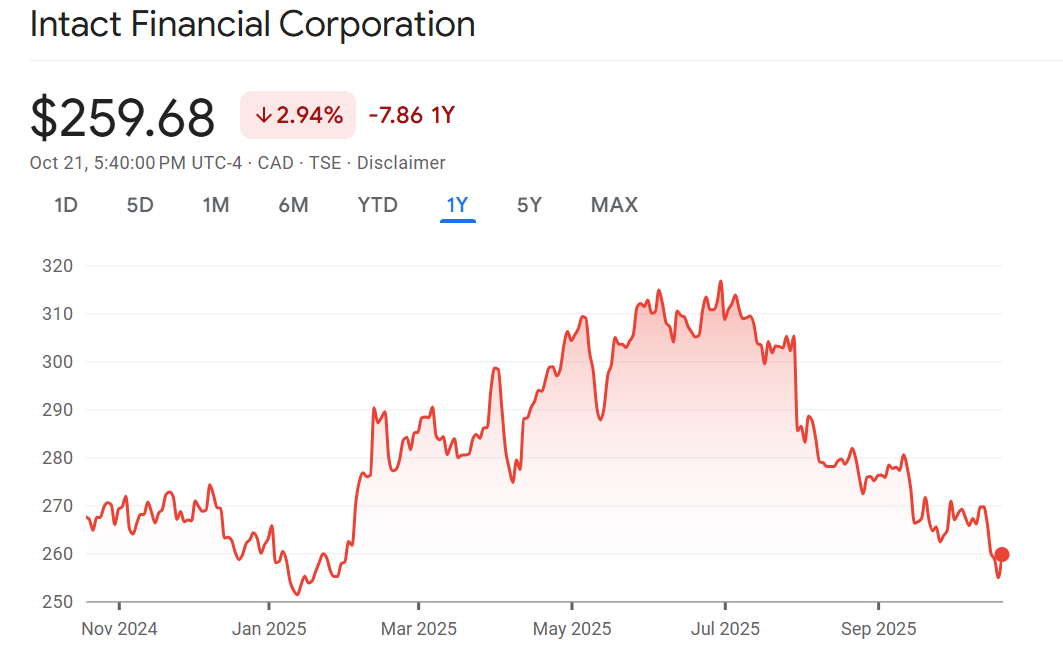Click the red current-price dot on the chart

pos(1002,554)
